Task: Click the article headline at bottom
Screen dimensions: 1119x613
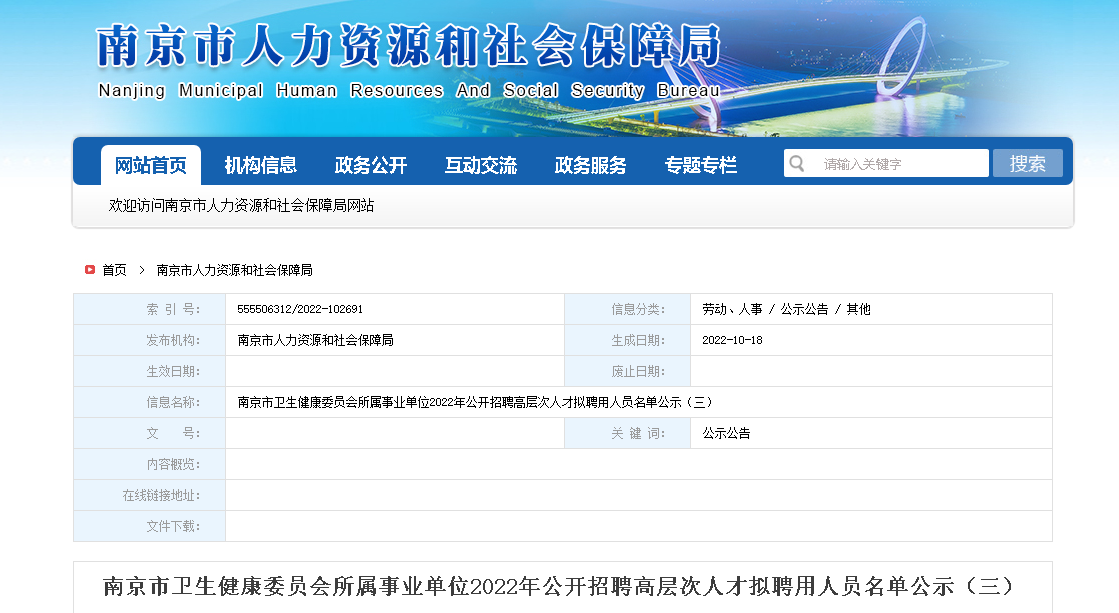Action: pyautogui.click(x=559, y=587)
